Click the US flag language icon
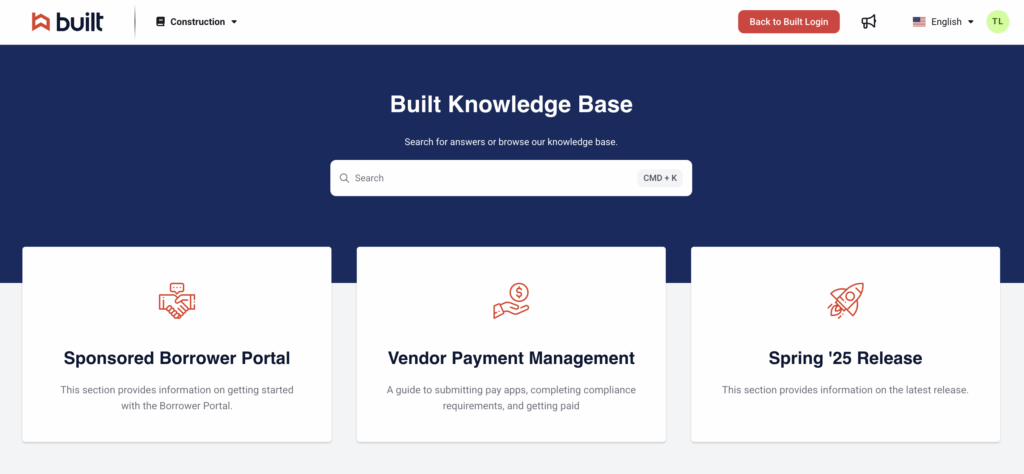Image resolution: width=1024 pixels, height=474 pixels. click(919, 22)
